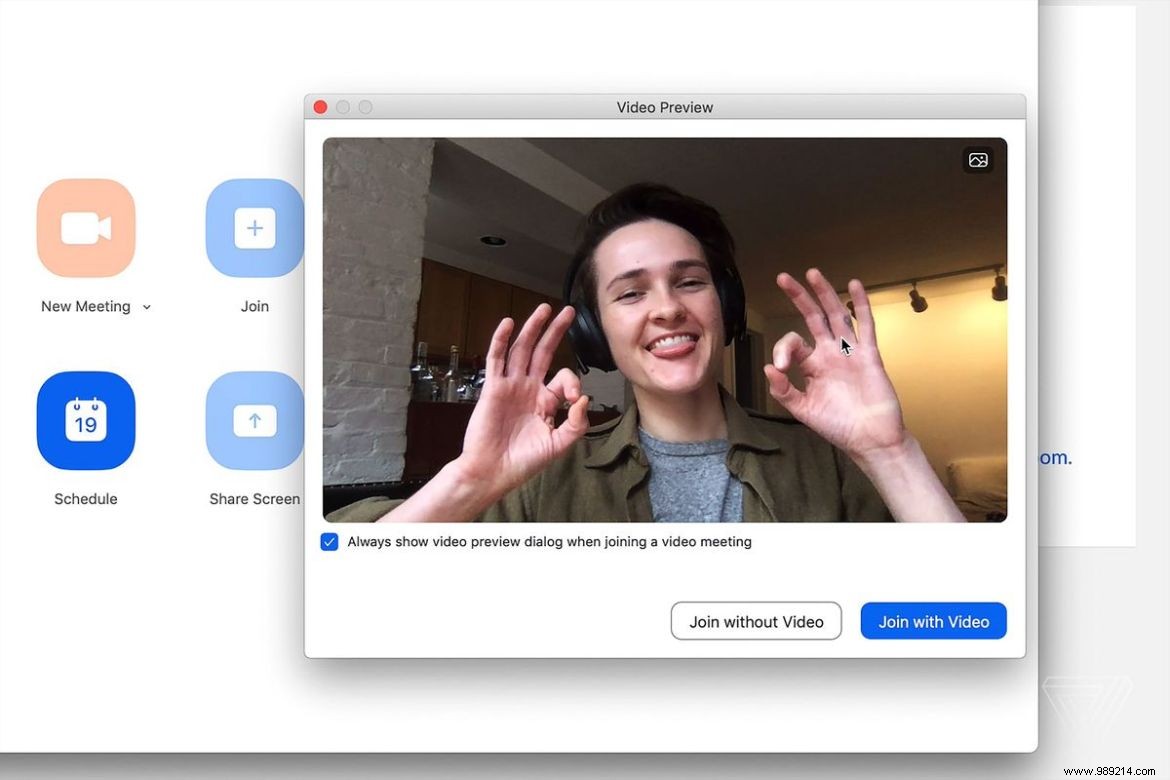The height and width of the screenshot is (780, 1170).
Task: Click the chevron next to New Meeting label
Action: (147, 307)
